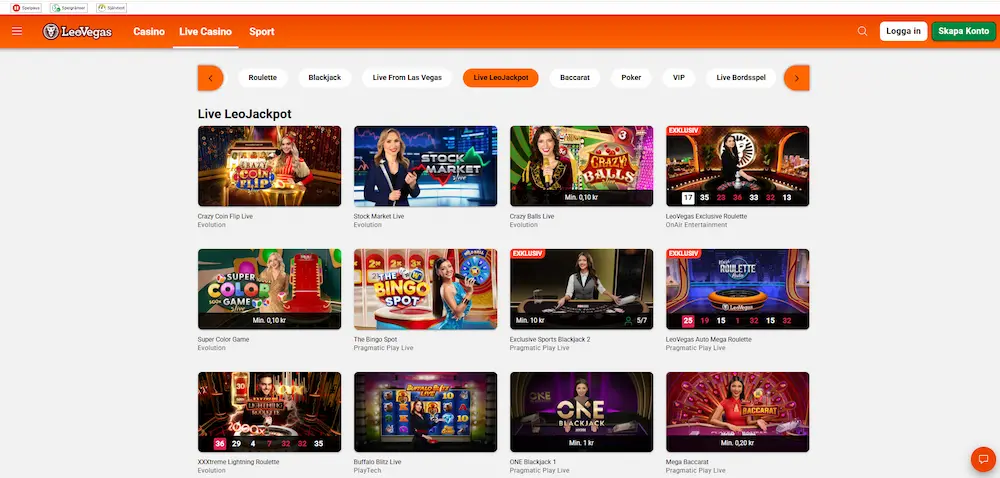1000x478 pixels.
Task: Click the Spelgränser button
Action: point(69,8)
